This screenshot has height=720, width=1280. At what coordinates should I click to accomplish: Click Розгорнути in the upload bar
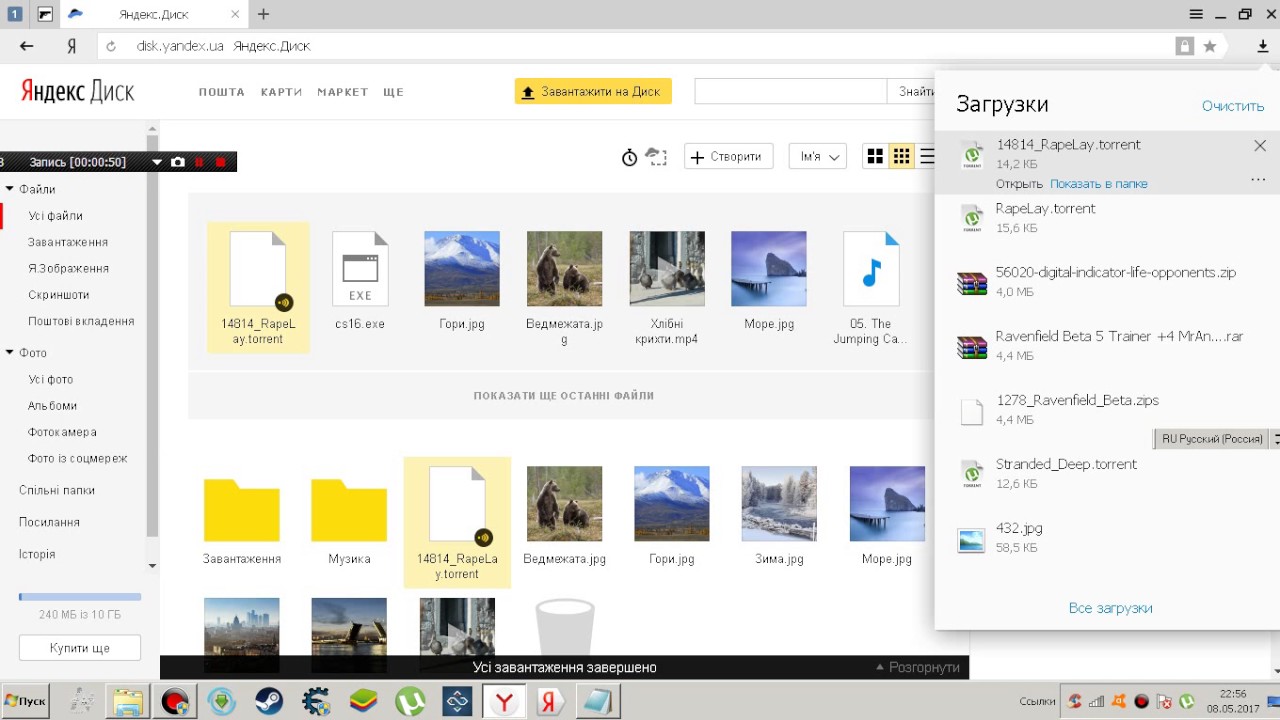pyautogui.click(x=918, y=667)
